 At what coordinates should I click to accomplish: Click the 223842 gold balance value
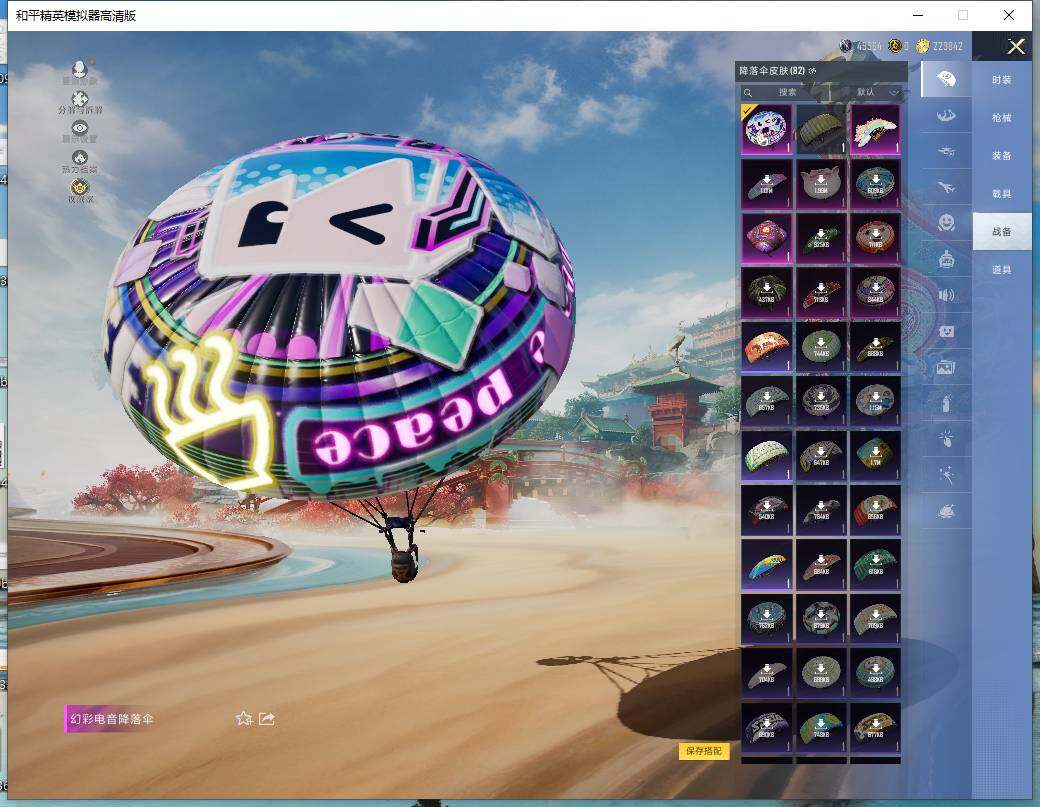947,46
